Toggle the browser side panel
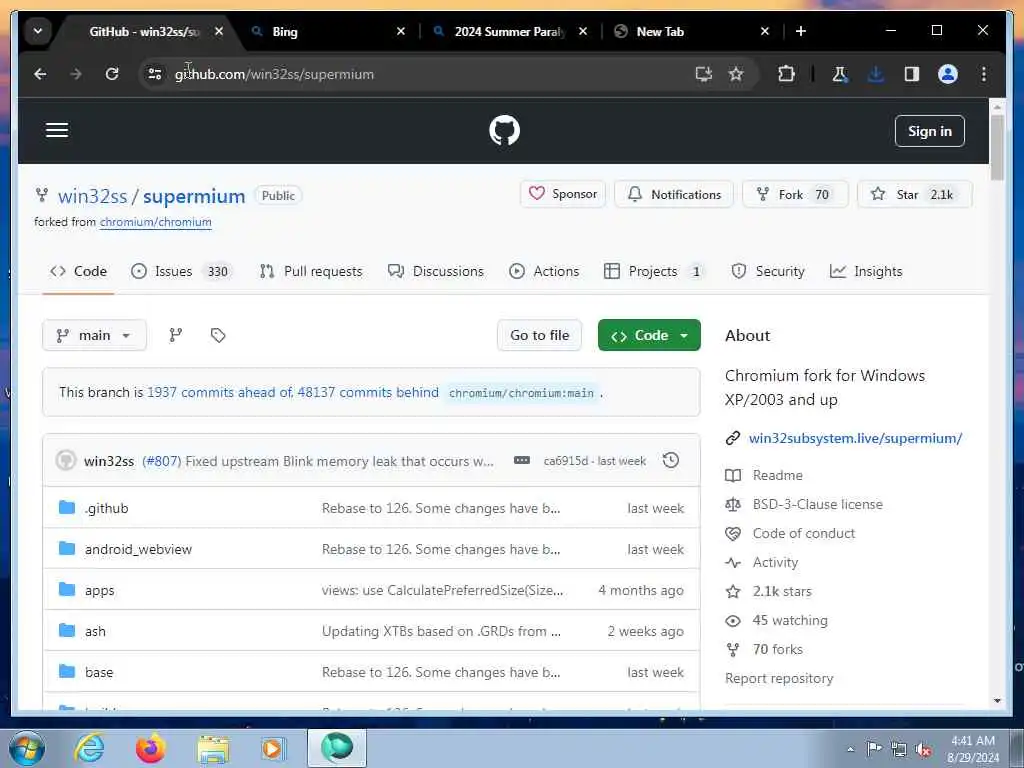The width and height of the screenshot is (1024, 768). tap(912, 74)
